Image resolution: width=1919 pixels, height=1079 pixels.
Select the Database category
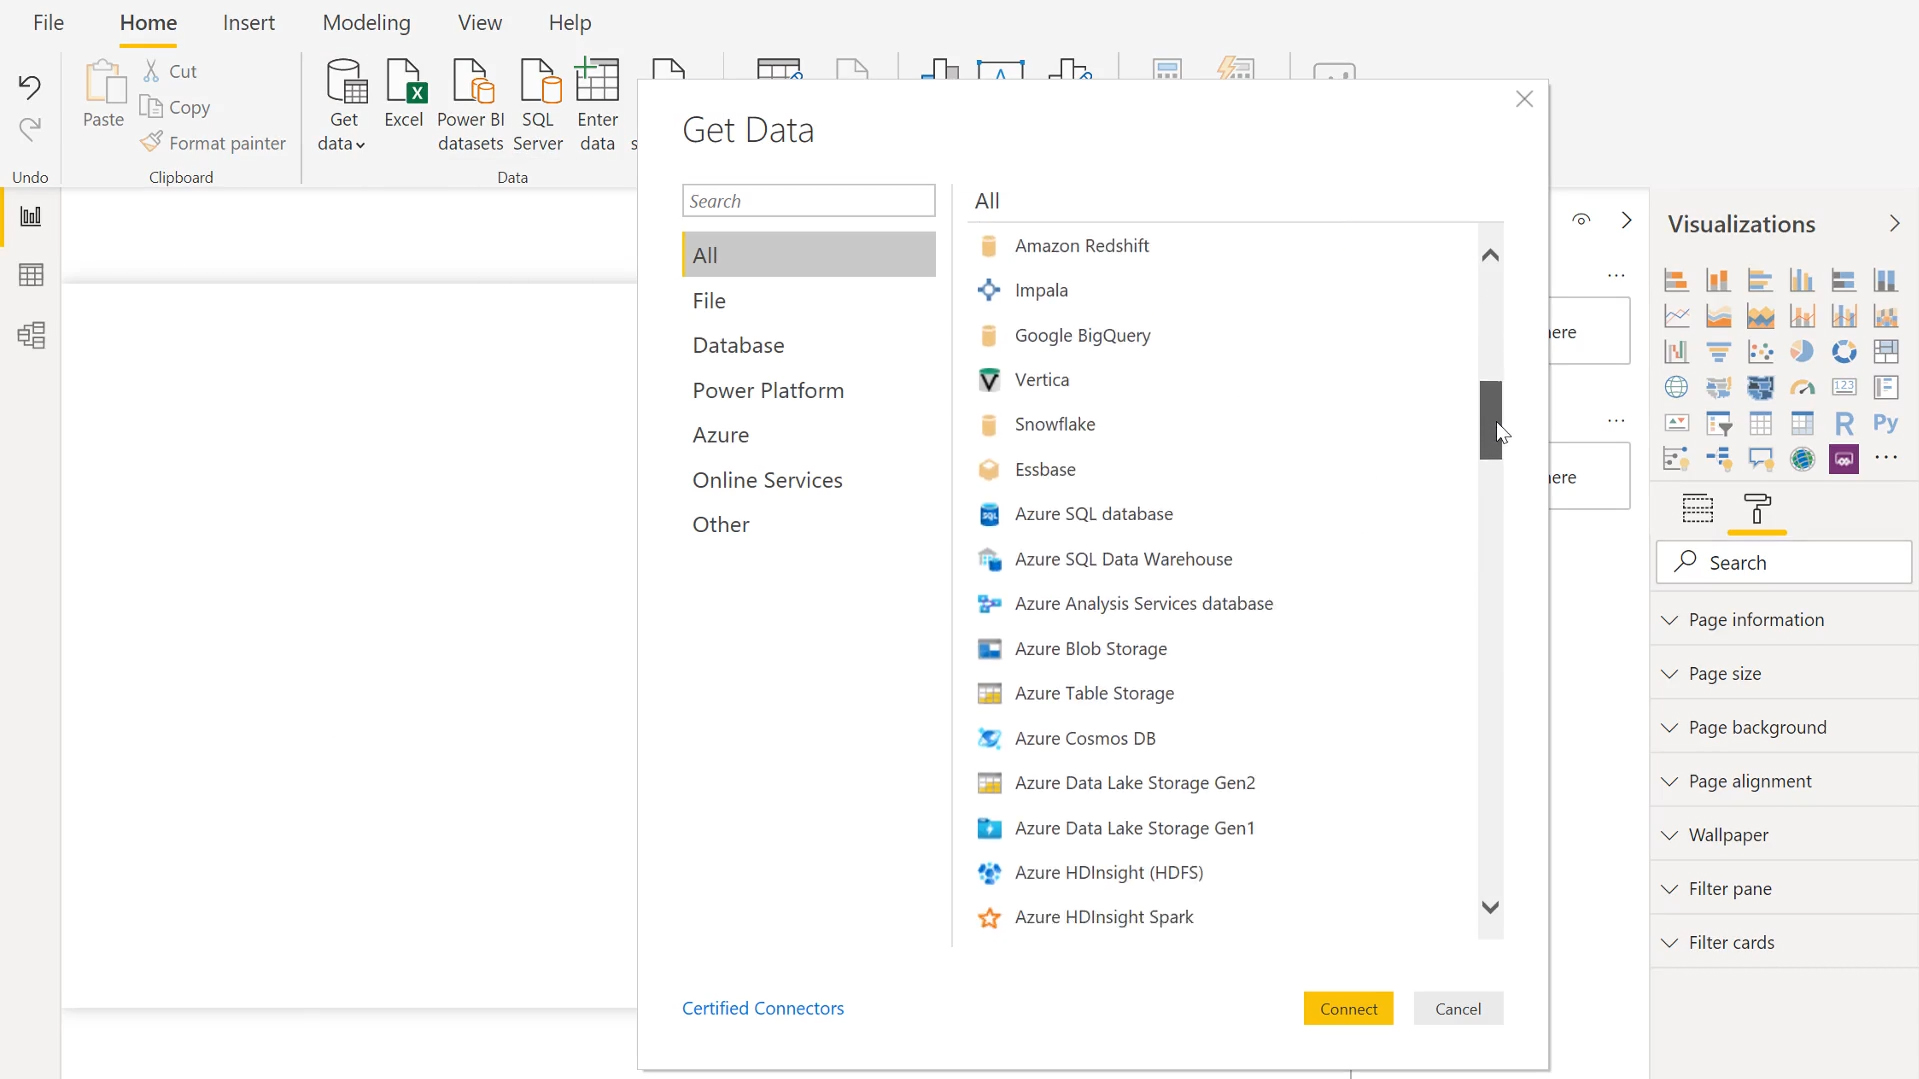point(808,345)
